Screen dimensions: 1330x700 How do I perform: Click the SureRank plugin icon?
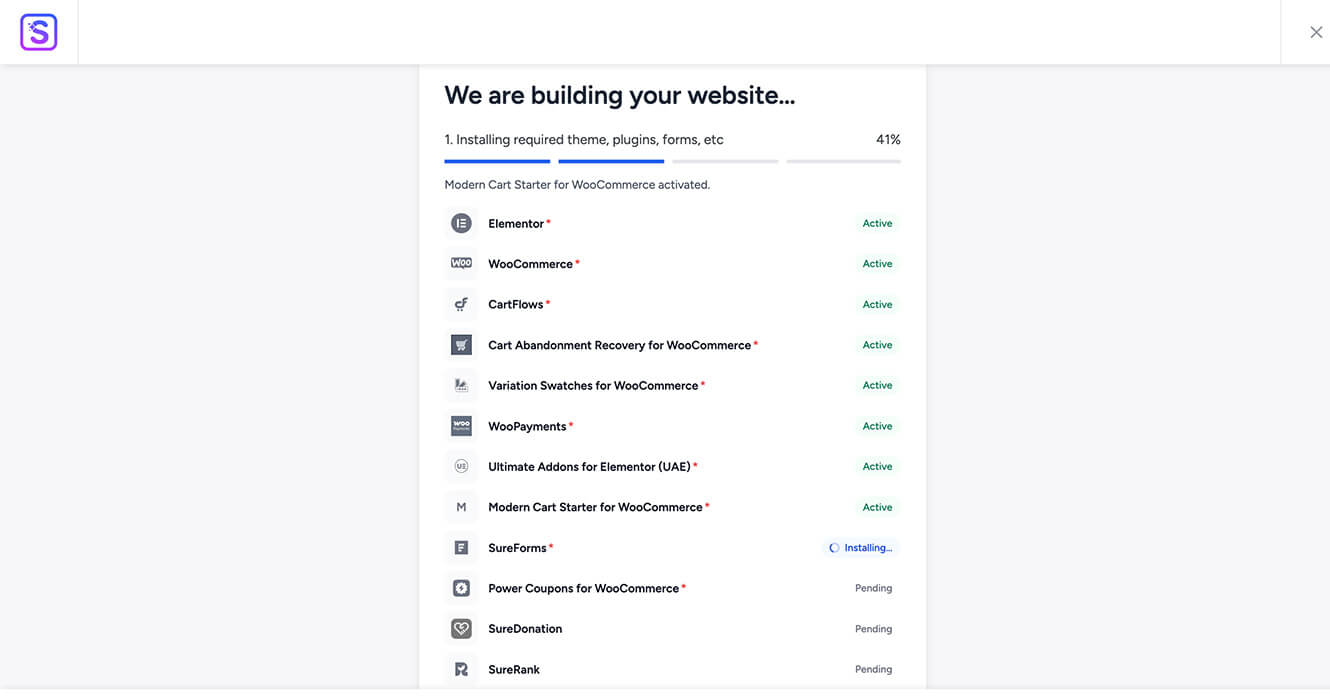461,669
